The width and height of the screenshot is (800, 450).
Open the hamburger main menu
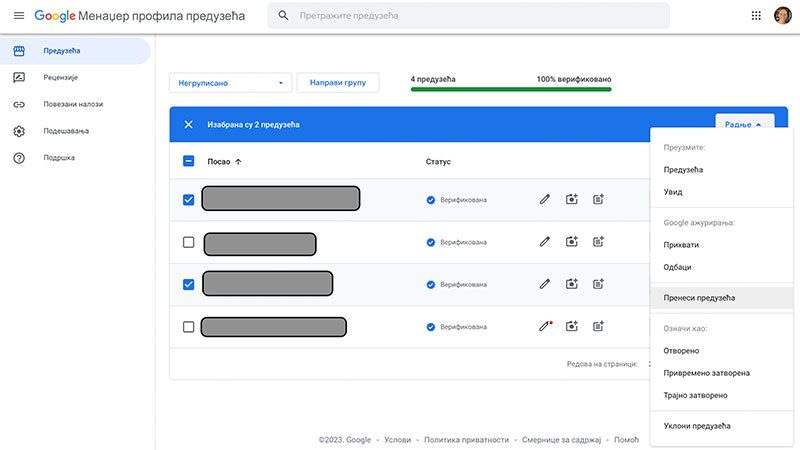(19, 16)
